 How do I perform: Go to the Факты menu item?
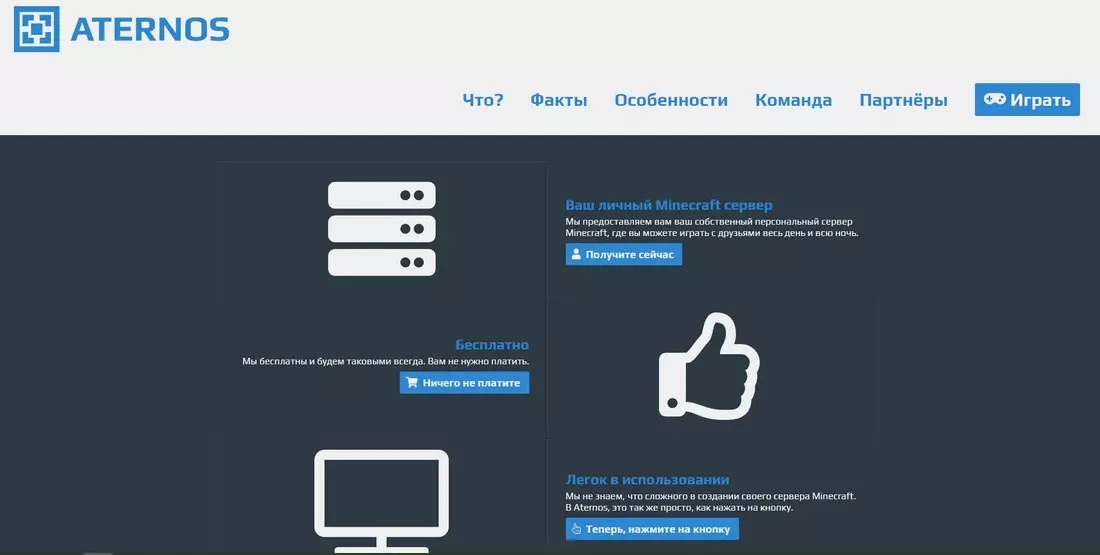click(x=558, y=100)
